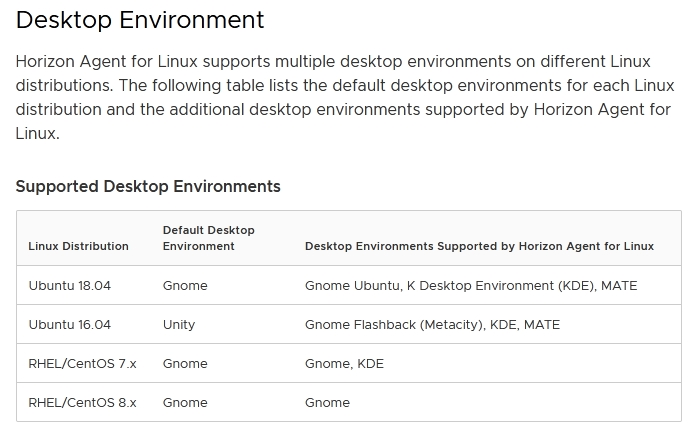The height and width of the screenshot is (435, 697).
Task: Click the RHEL/CentOS 8.x cell
Action: tap(82, 403)
